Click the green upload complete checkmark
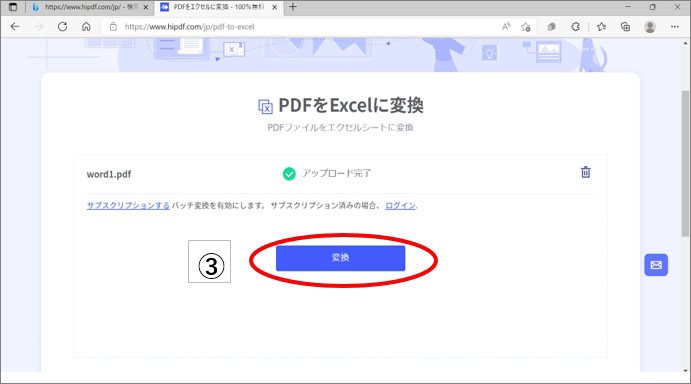The width and height of the screenshot is (691, 384). point(289,174)
